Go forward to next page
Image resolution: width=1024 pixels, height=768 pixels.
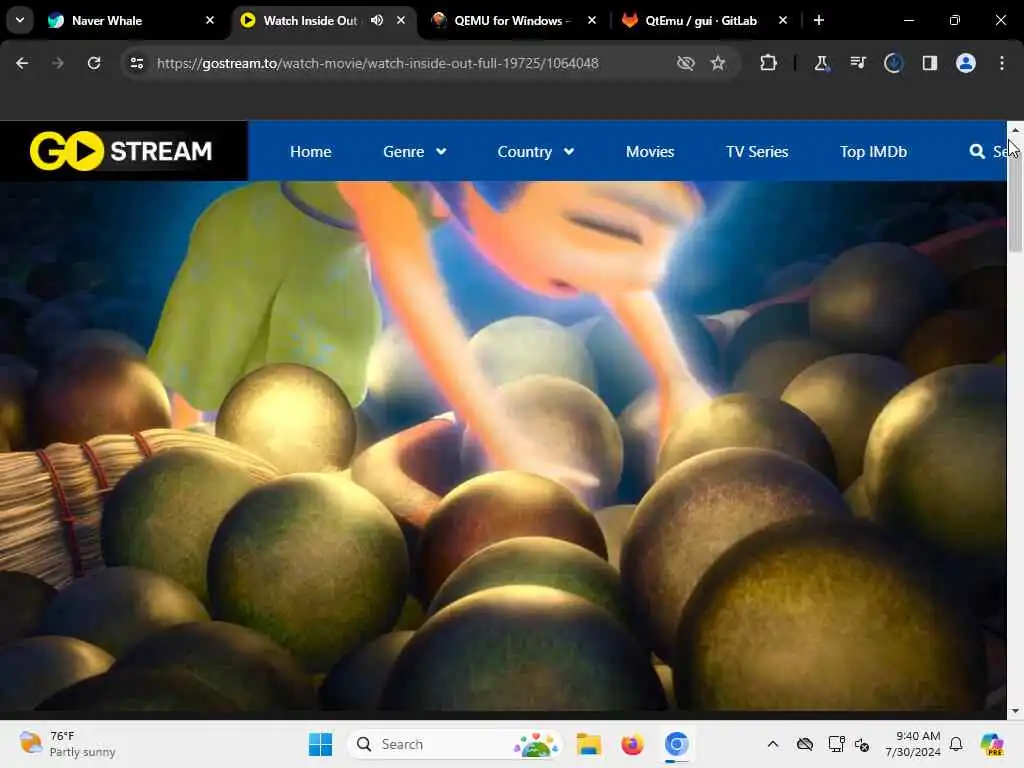[57, 63]
